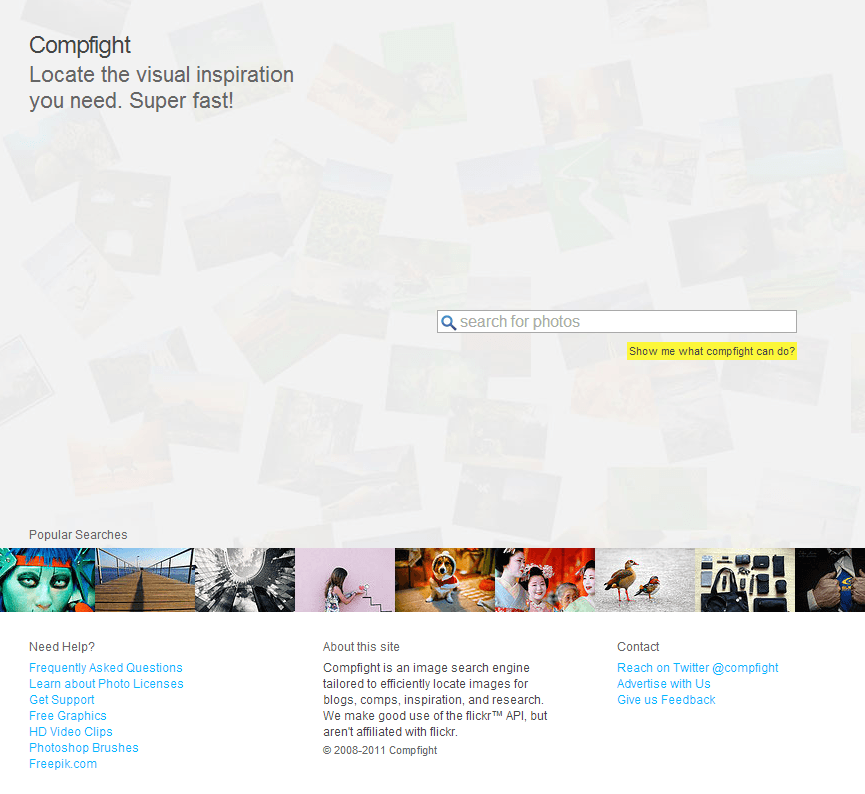Visit the Free Graphics link
The height and width of the screenshot is (794, 865).
68,716
